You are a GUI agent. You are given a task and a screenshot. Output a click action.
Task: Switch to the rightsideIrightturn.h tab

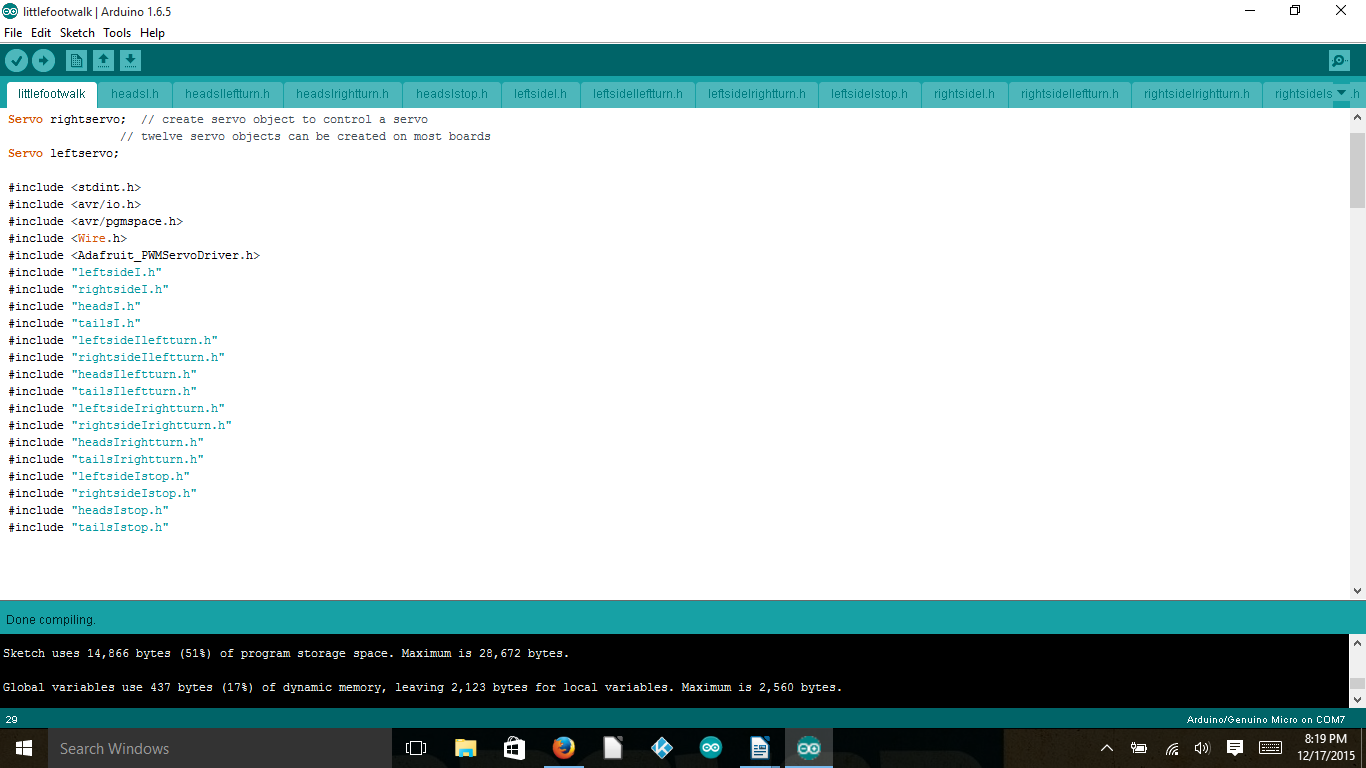1197,94
